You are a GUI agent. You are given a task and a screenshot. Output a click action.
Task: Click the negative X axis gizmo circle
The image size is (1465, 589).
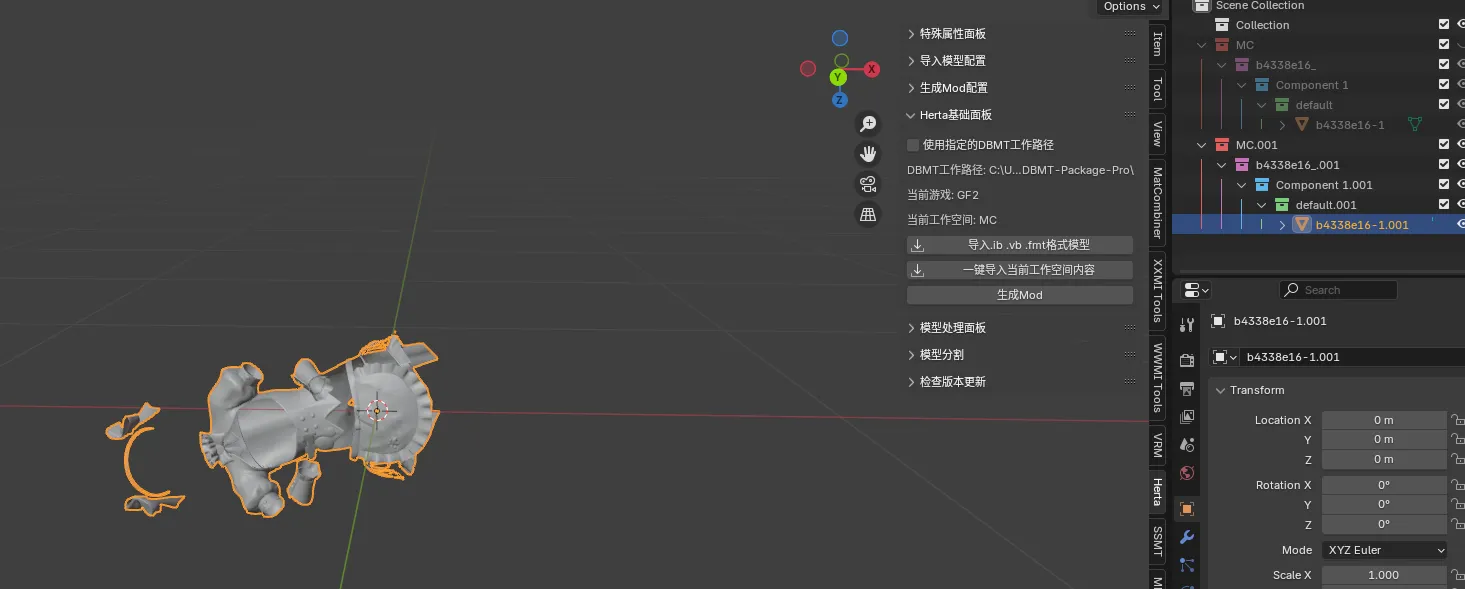coord(808,68)
